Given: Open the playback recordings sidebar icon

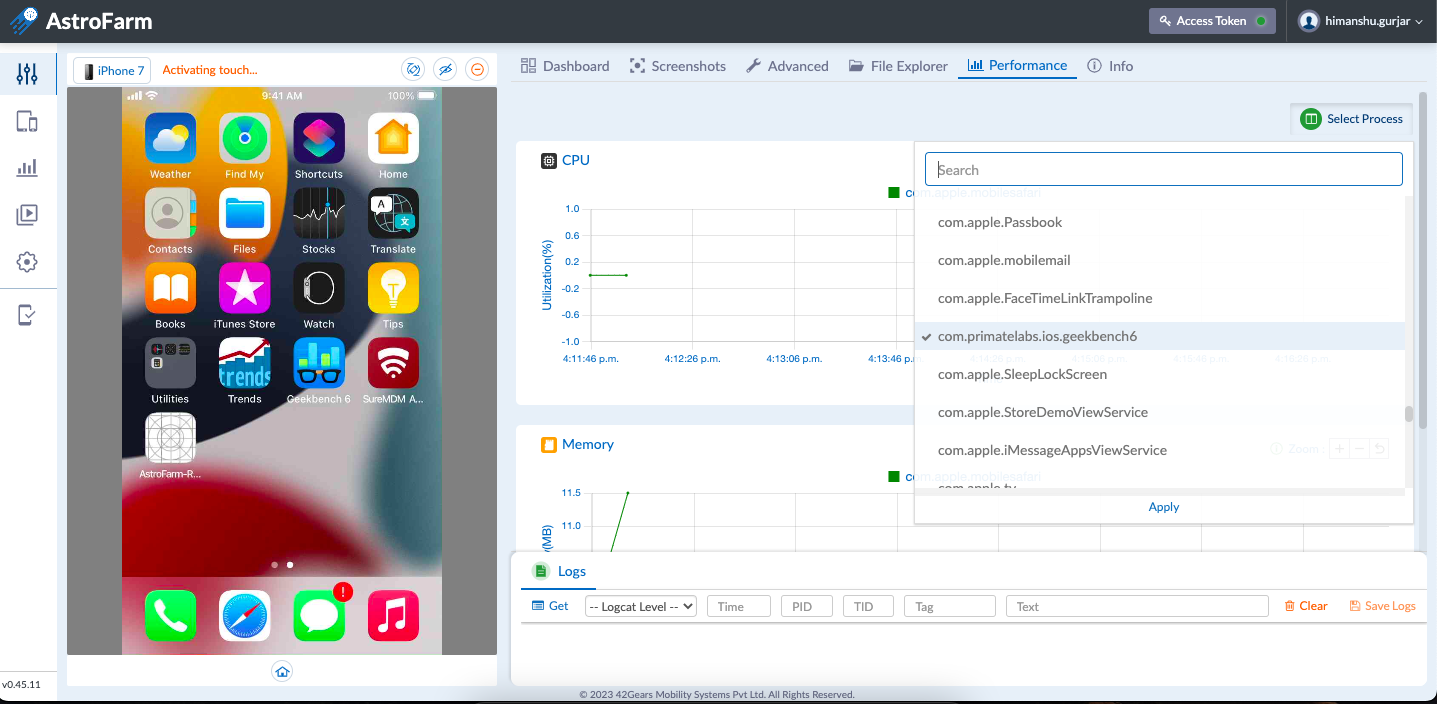Looking at the screenshot, I should click(27, 214).
